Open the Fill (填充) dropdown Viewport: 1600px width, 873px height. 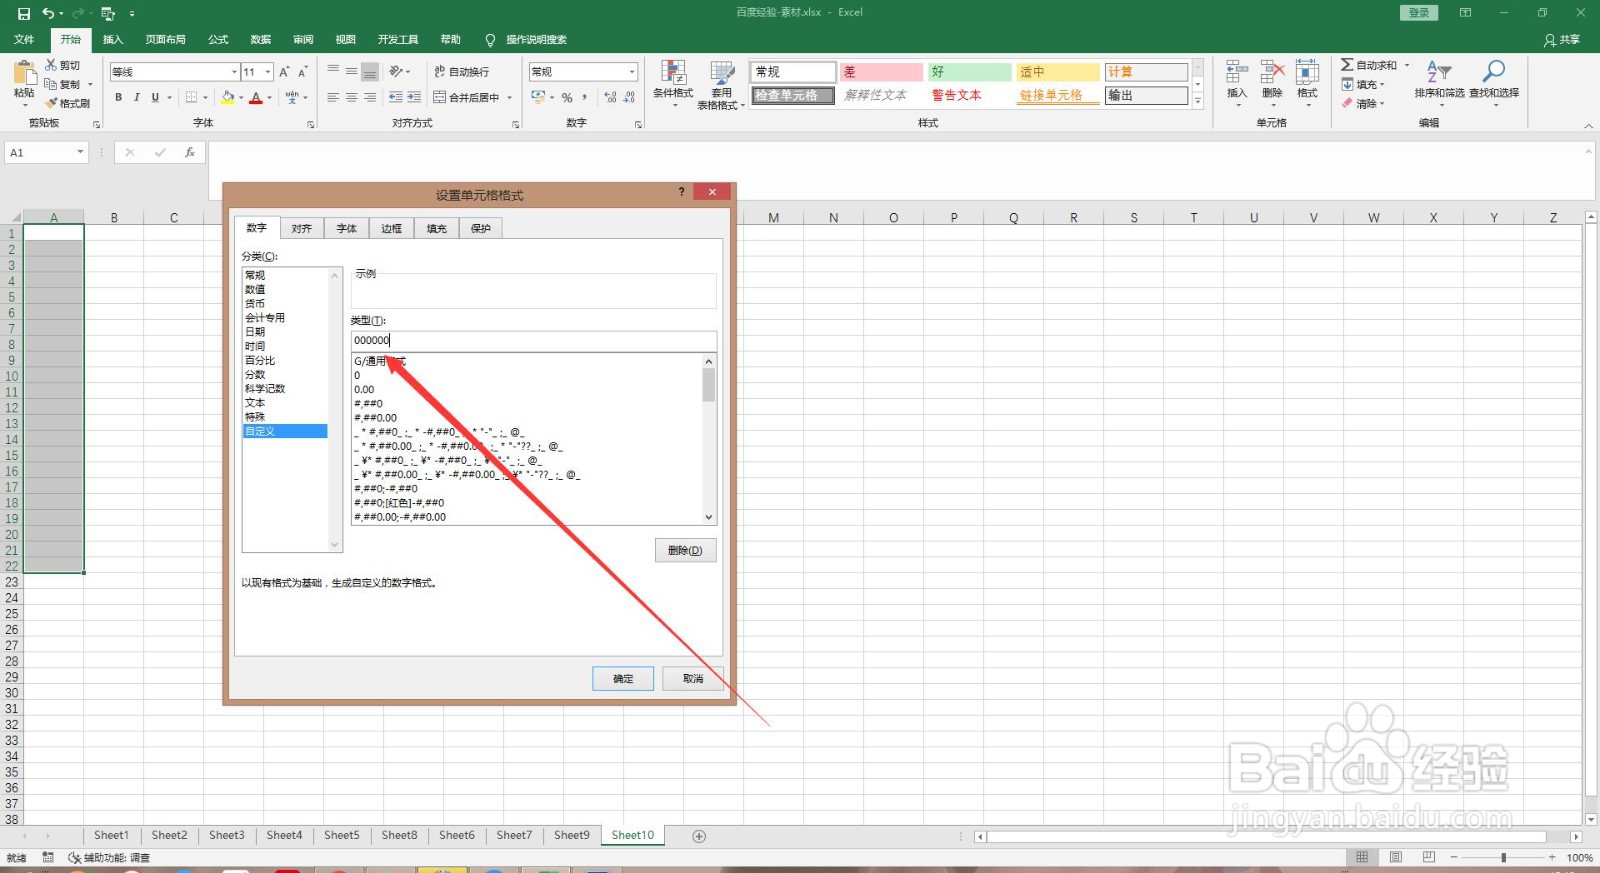1364,84
